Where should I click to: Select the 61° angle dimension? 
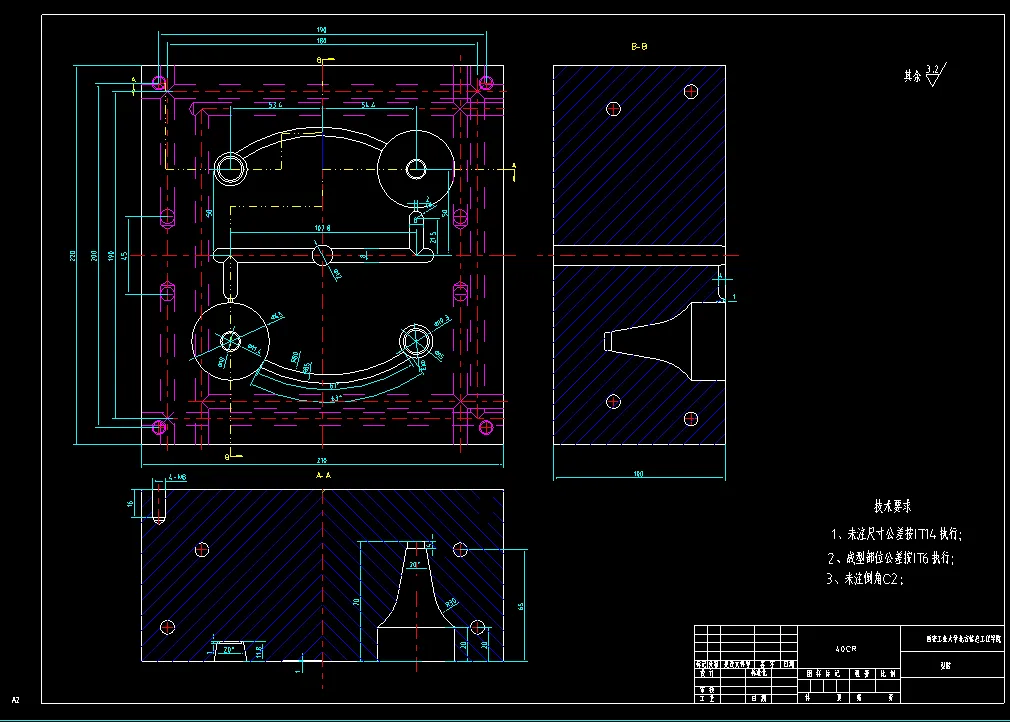pos(334,386)
